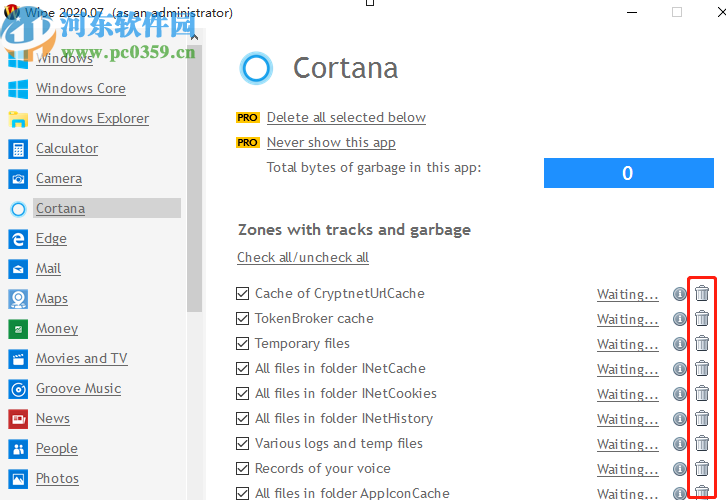Viewport: 726px width, 500px height.
Task: Click Waiting... status for Cache of CryptnetUrlCache
Action: 628,294
